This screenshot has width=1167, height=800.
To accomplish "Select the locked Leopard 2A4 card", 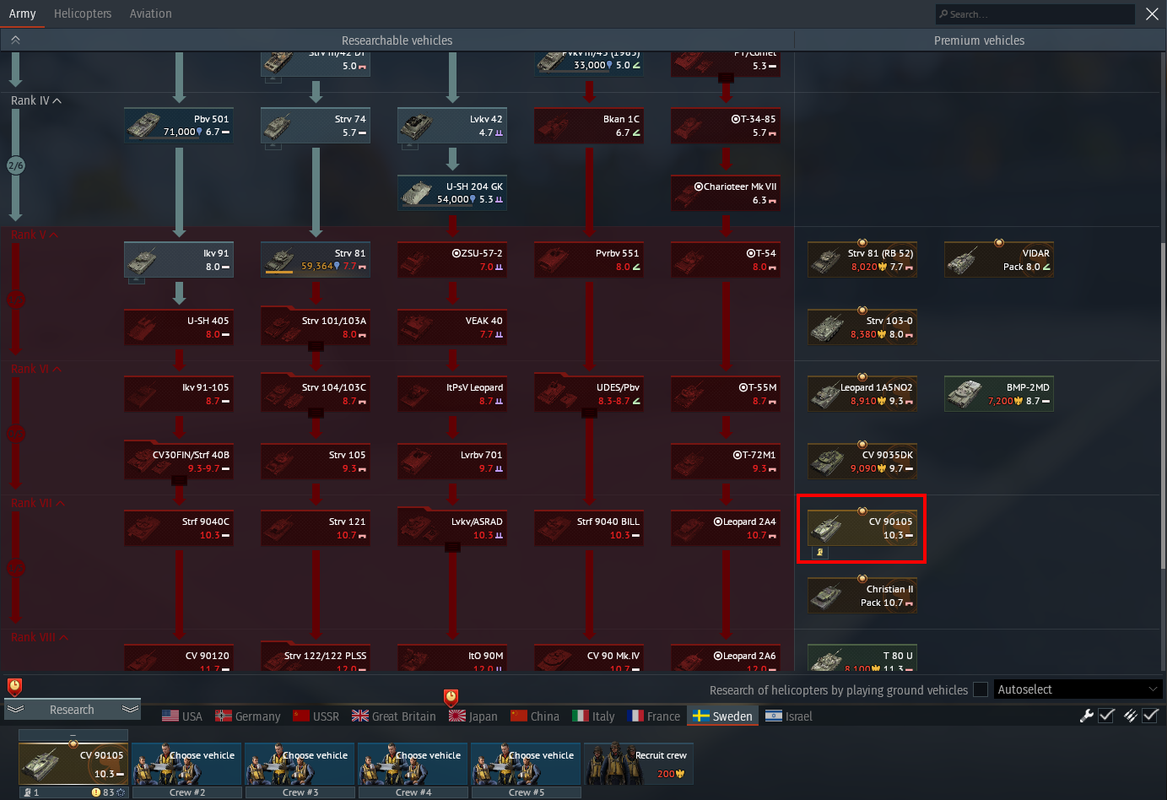I will pos(726,528).
